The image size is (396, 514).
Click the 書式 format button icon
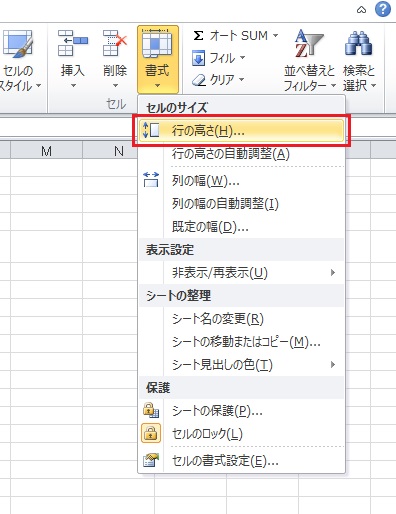click(x=157, y=43)
